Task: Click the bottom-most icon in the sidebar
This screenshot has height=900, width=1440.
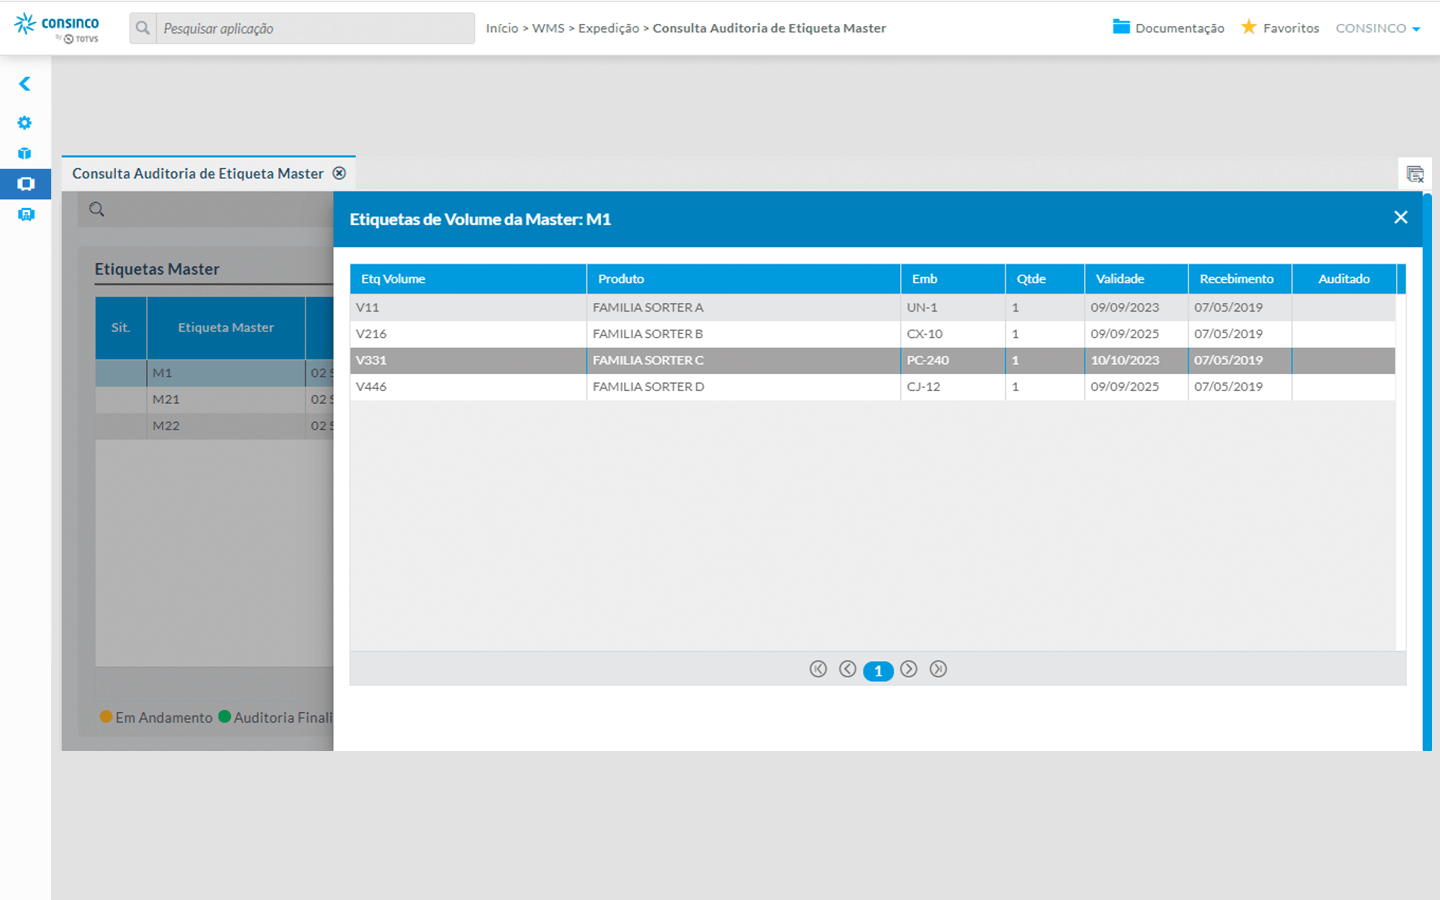Action: click(x=25, y=215)
